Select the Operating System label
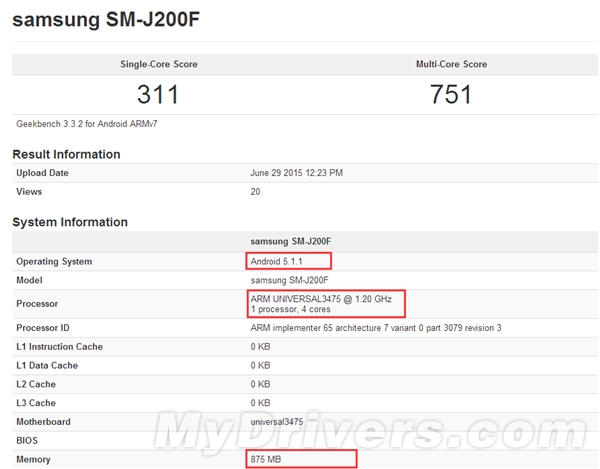Image resolution: width=600 pixels, height=469 pixels. 54,261
